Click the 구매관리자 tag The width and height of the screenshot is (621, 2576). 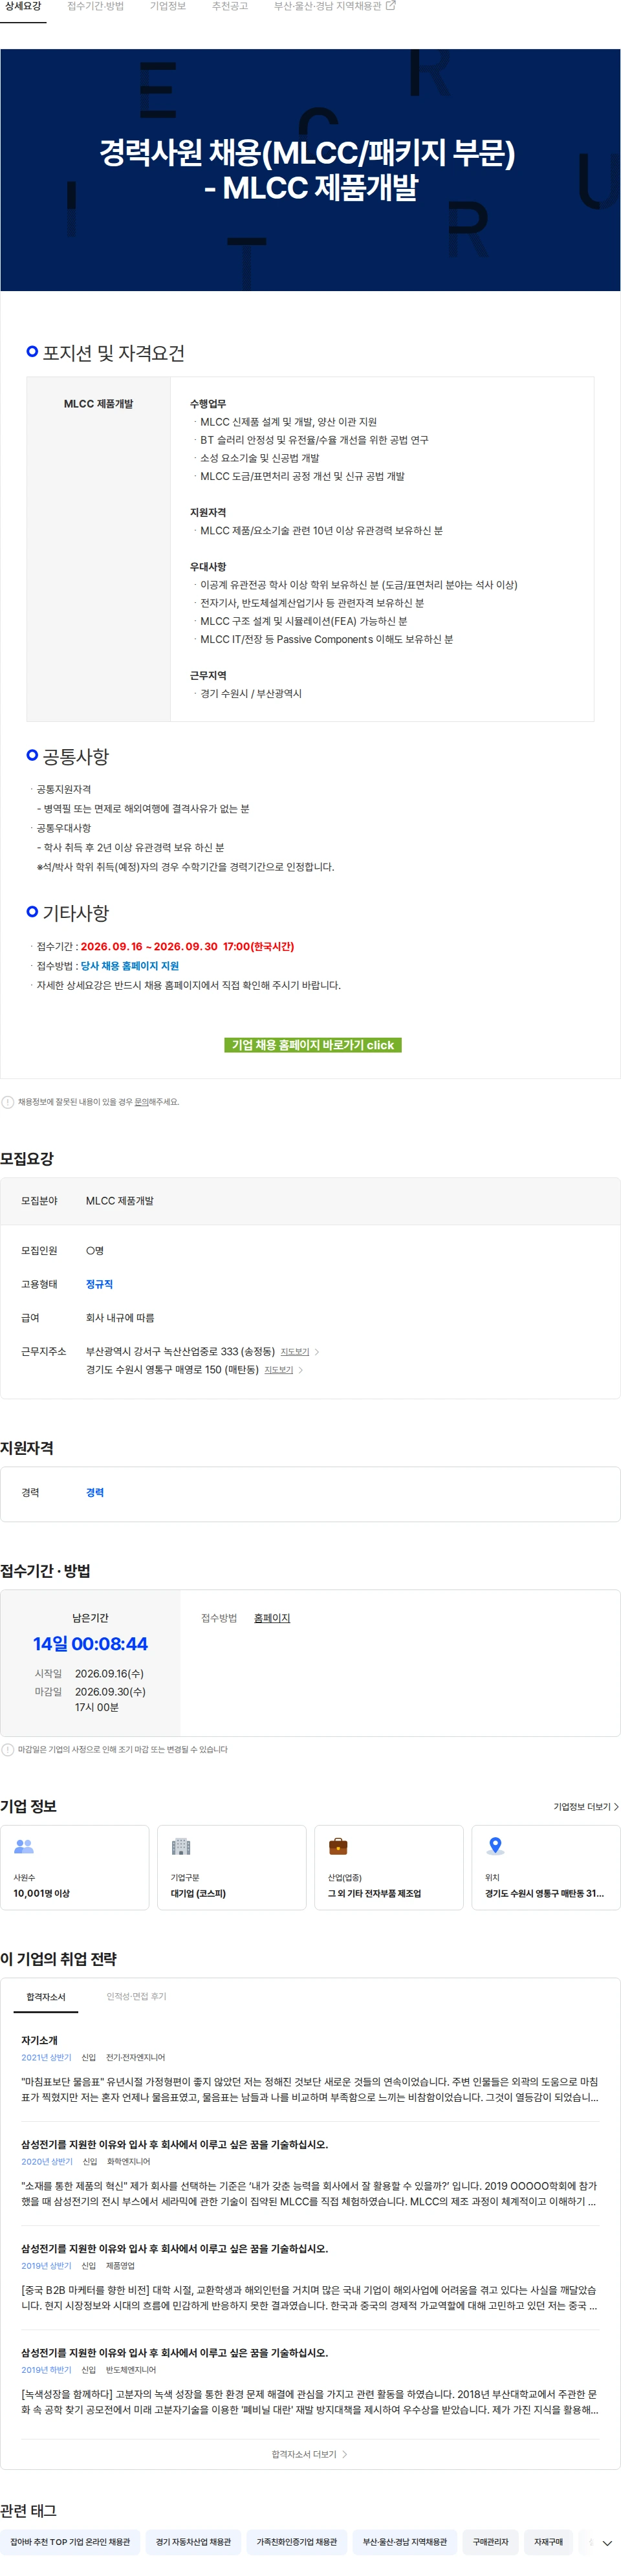coord(490,2542)
